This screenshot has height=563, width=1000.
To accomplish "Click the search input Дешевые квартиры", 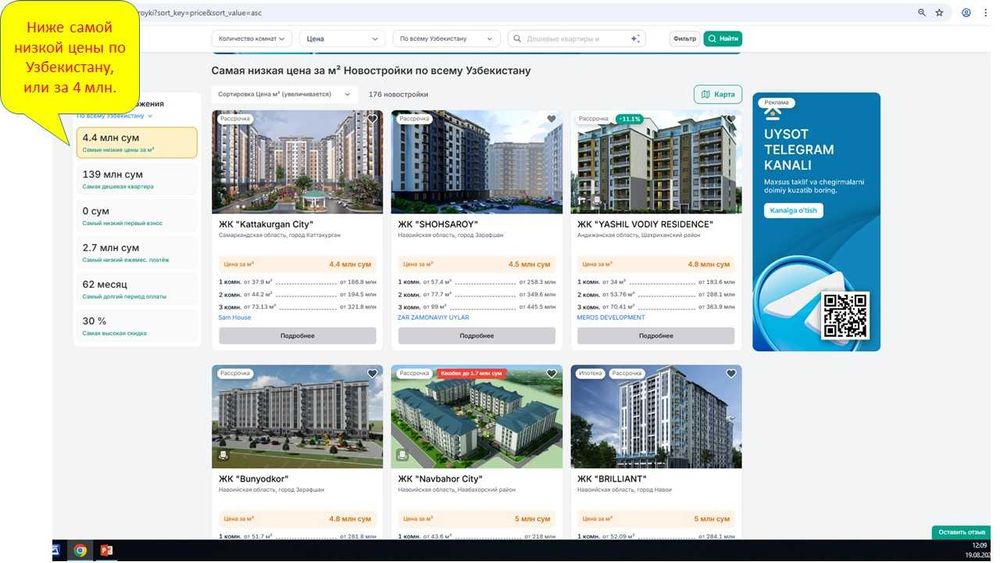I will point(577,39).
